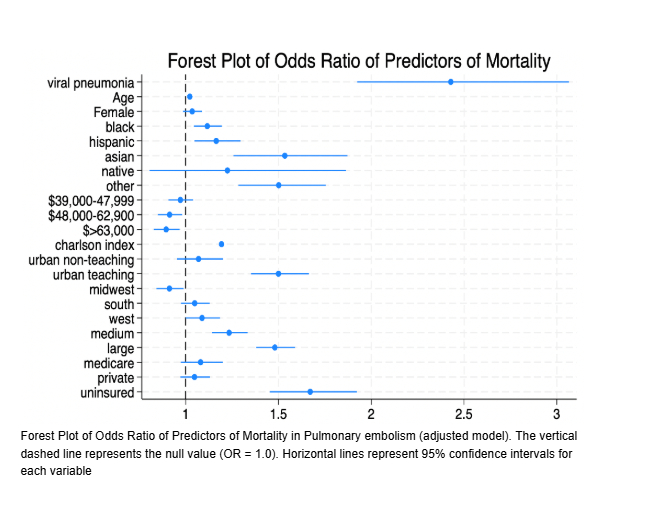Click the viral pneumonia odds ratio point
Viewport: 646px width, 506px height.
pyautogui.click(x=451, y=82)
